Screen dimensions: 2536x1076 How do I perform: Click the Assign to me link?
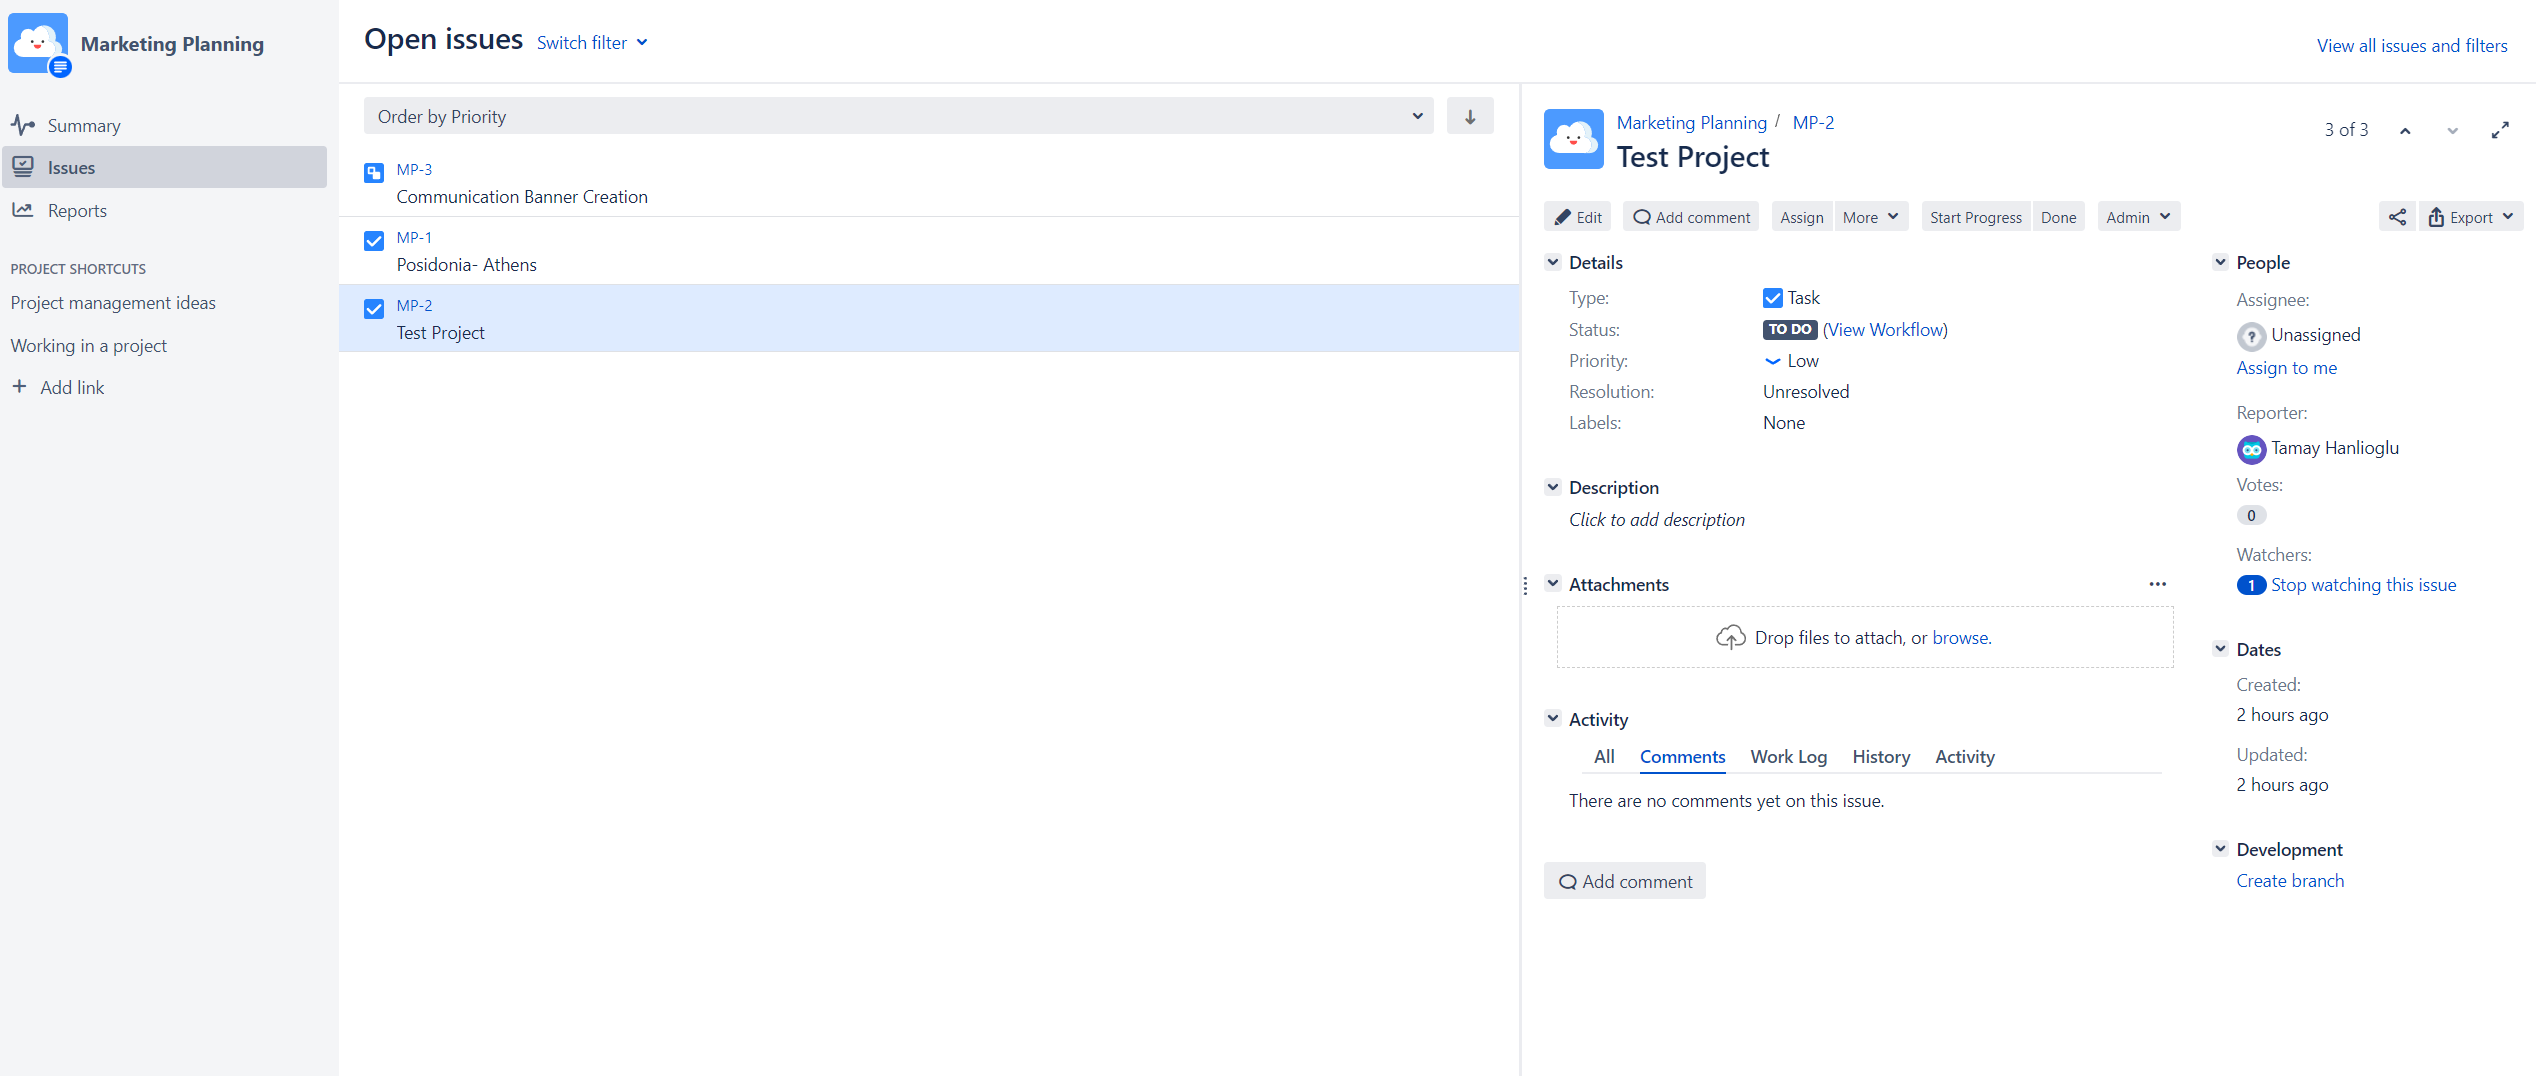tap(2286, 368)
